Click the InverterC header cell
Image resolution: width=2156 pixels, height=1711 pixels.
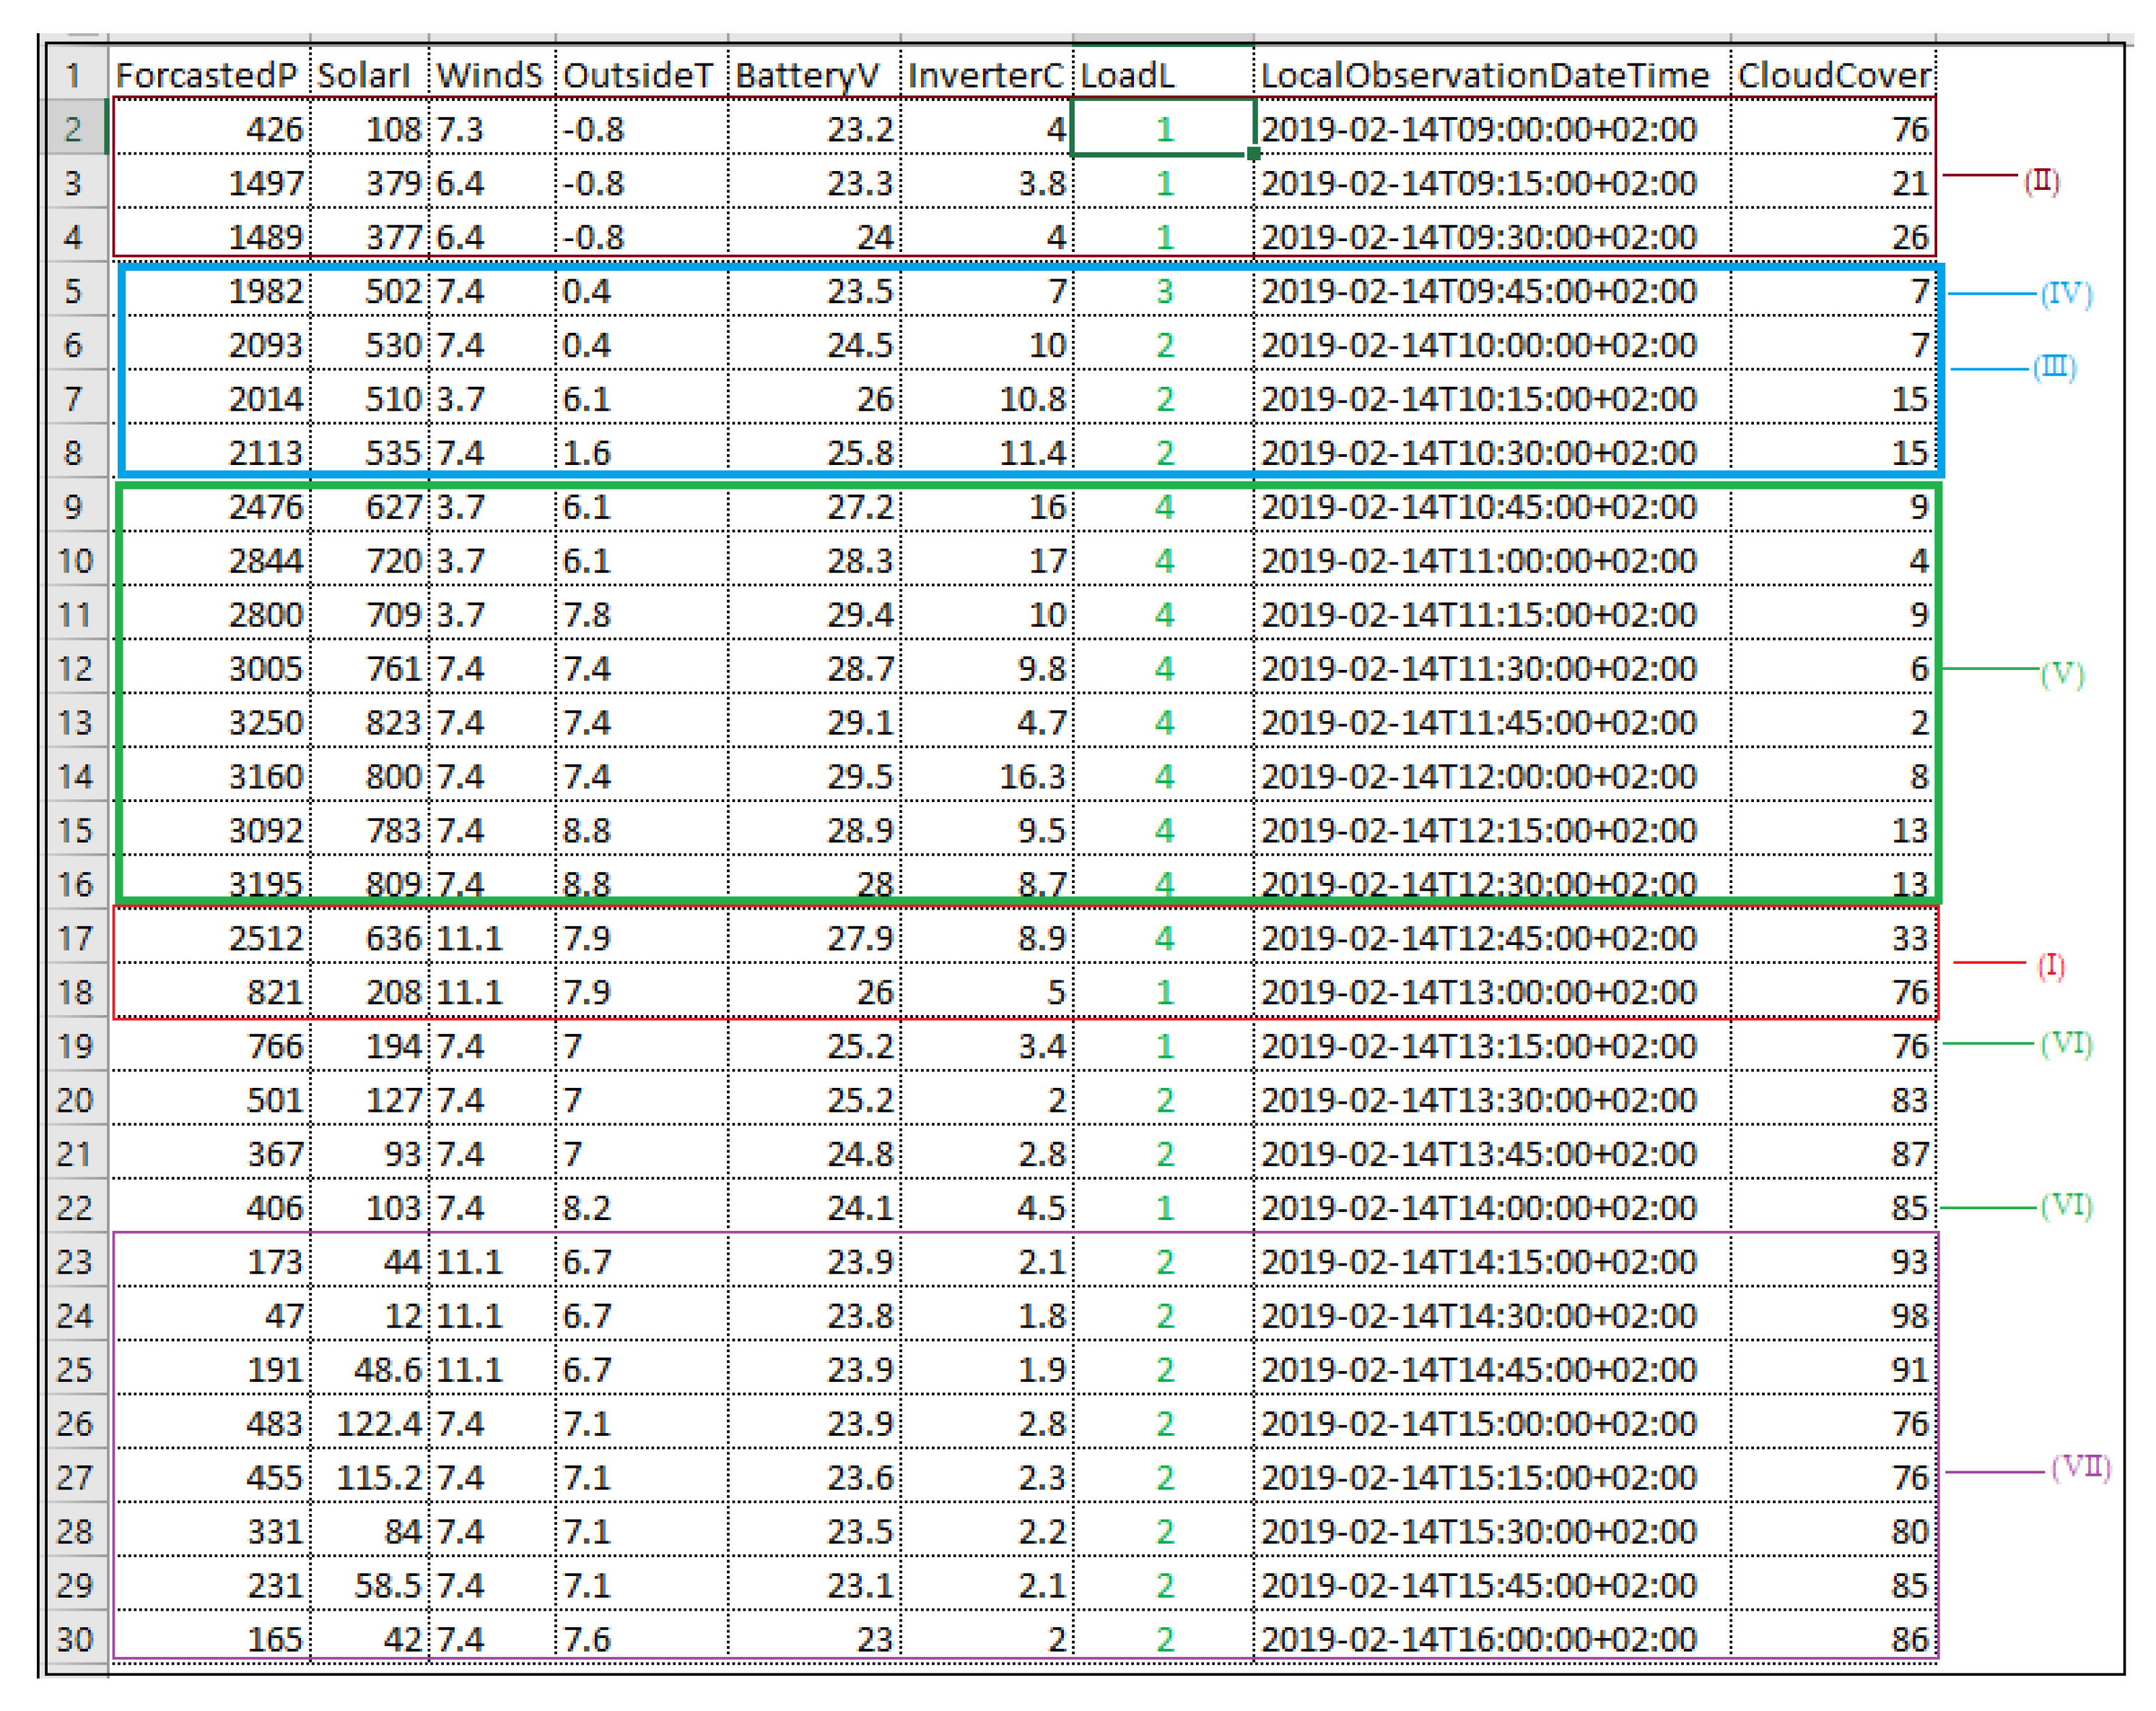click(986, 76)
